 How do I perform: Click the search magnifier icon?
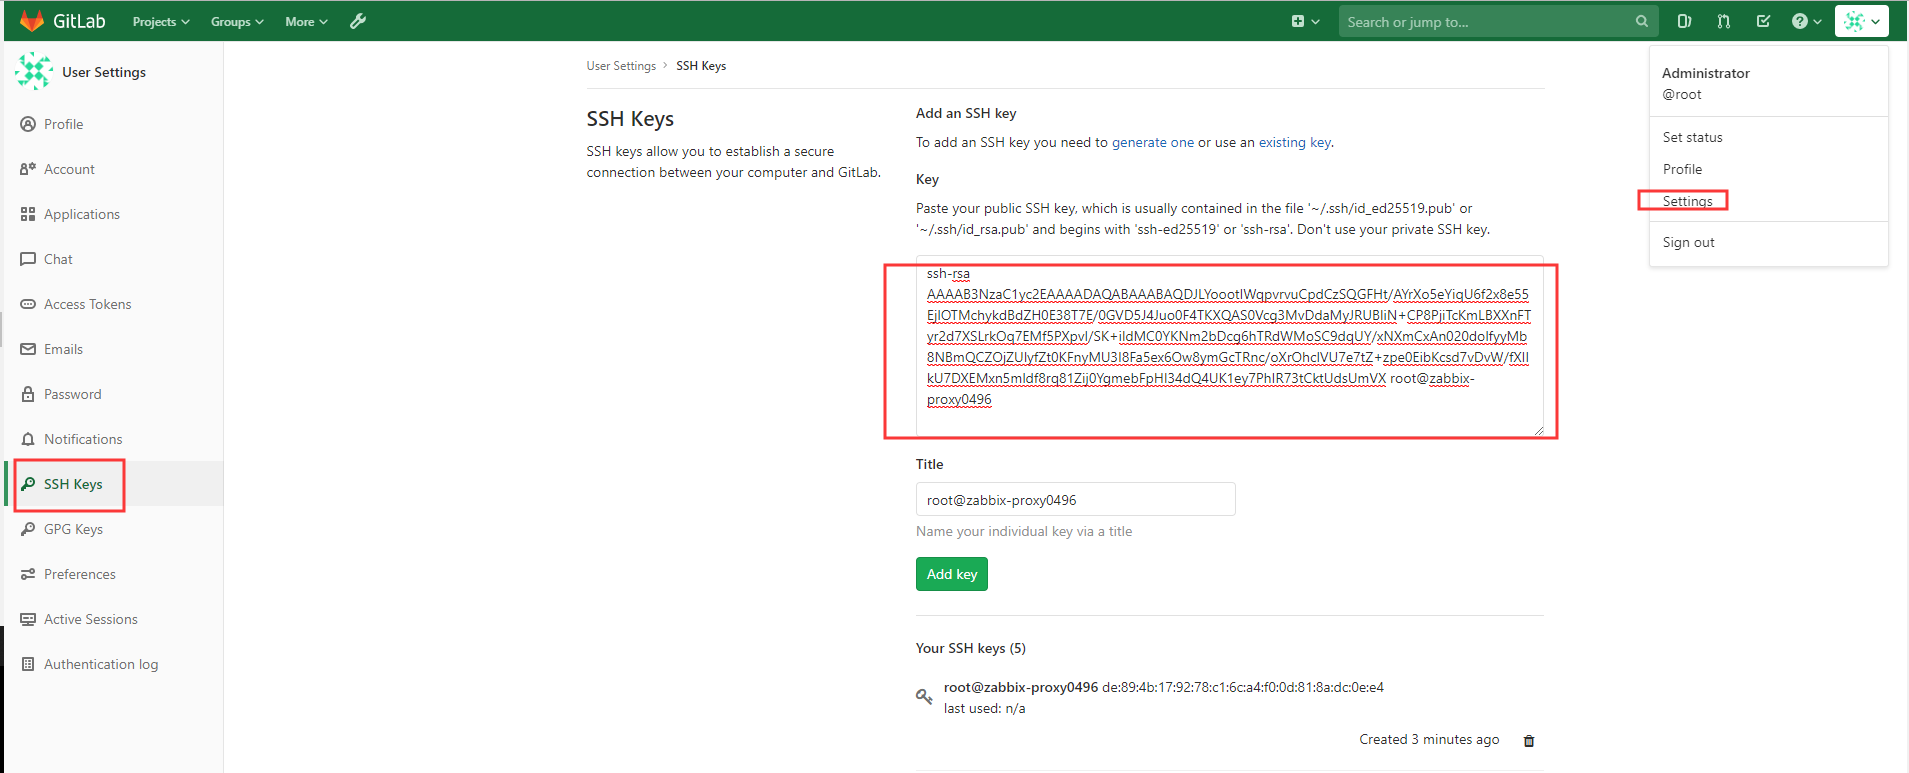point(1641,21)
